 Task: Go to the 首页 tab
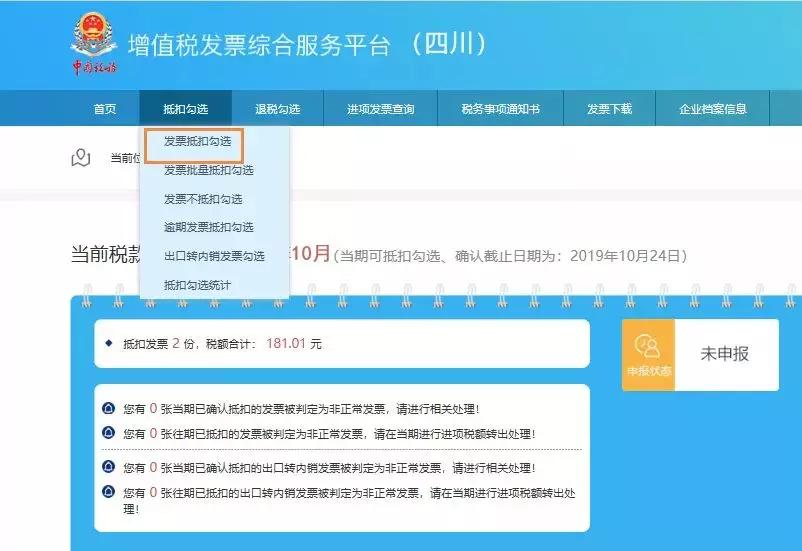tap(105, 108)
